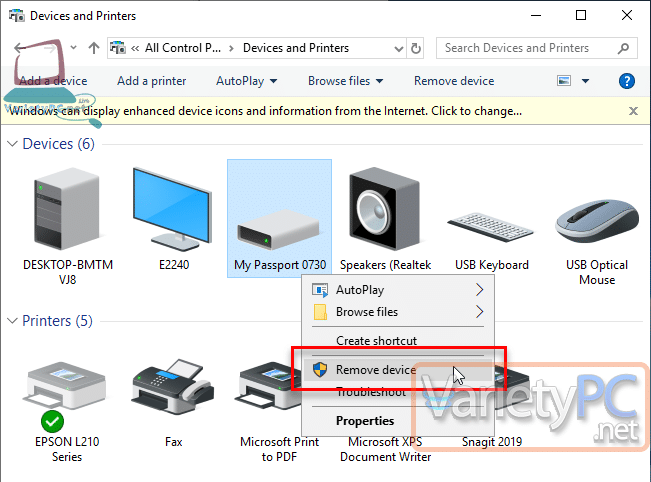Screen dimensions: 651x482
Task: Open the address bar history dropdown
Action: 399,49
